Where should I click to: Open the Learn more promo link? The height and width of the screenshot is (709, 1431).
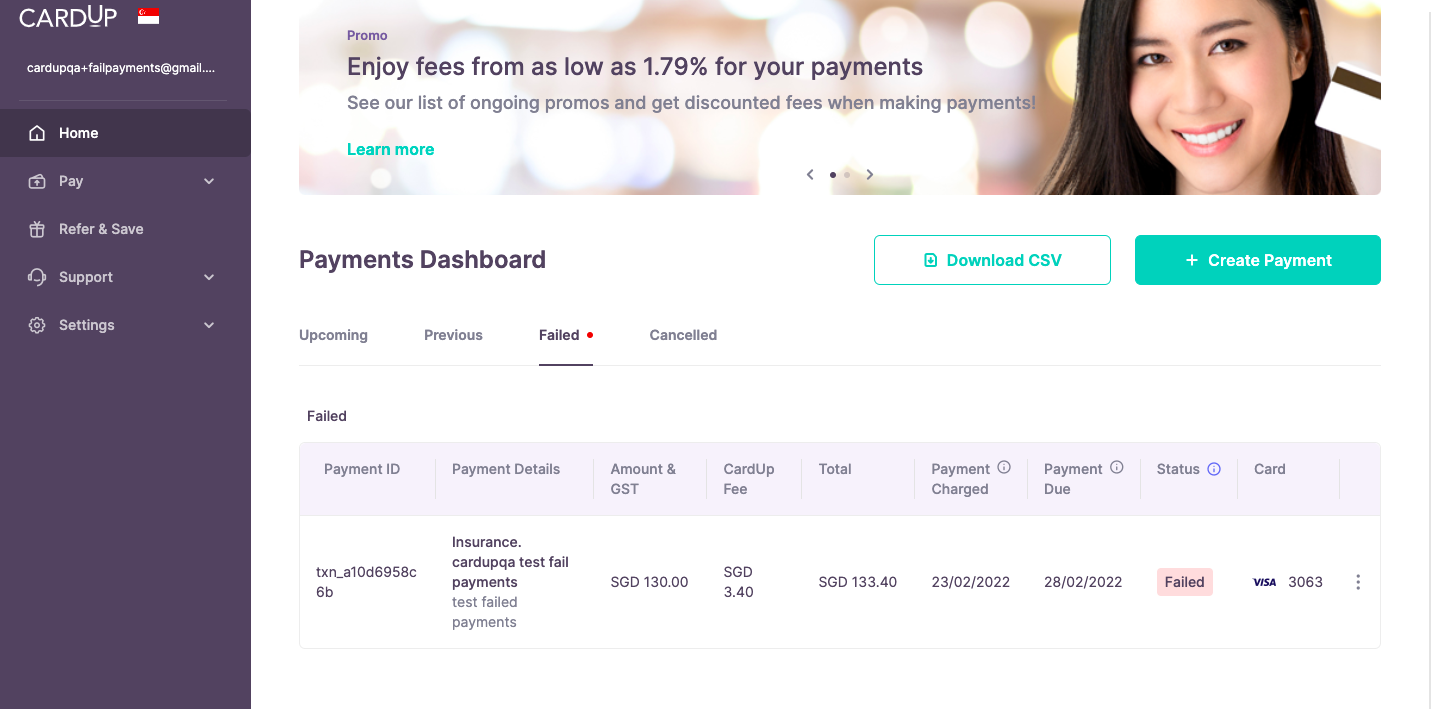390,149
